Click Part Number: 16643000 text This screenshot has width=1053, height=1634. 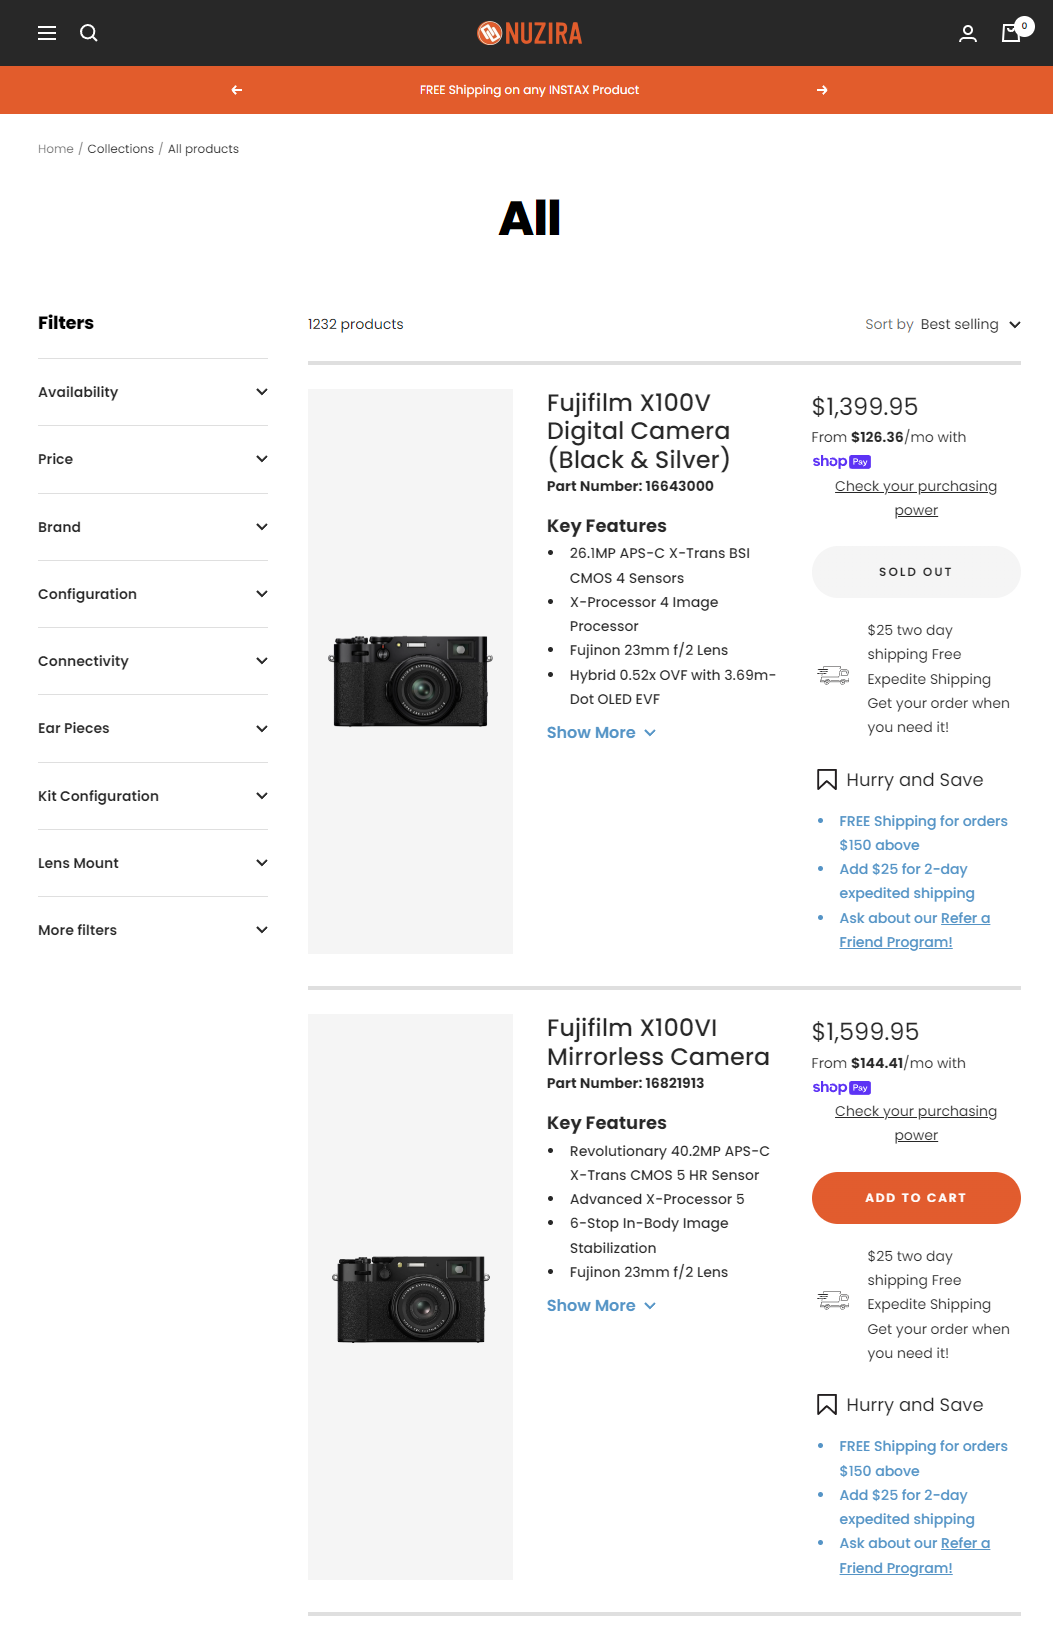[x=630, y=486]
